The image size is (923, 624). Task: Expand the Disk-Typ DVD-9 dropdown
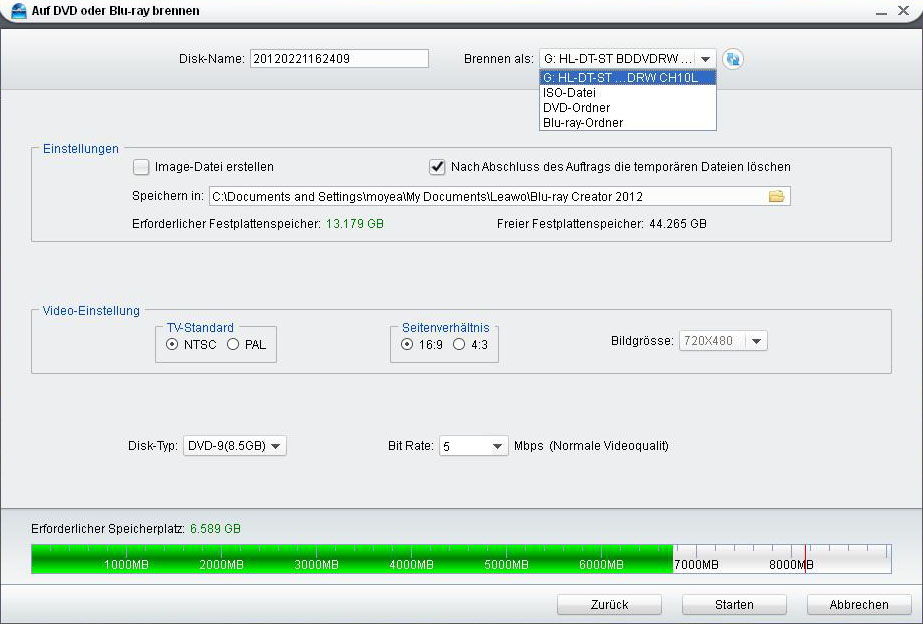pyautogui.click(x=275, y=446)
